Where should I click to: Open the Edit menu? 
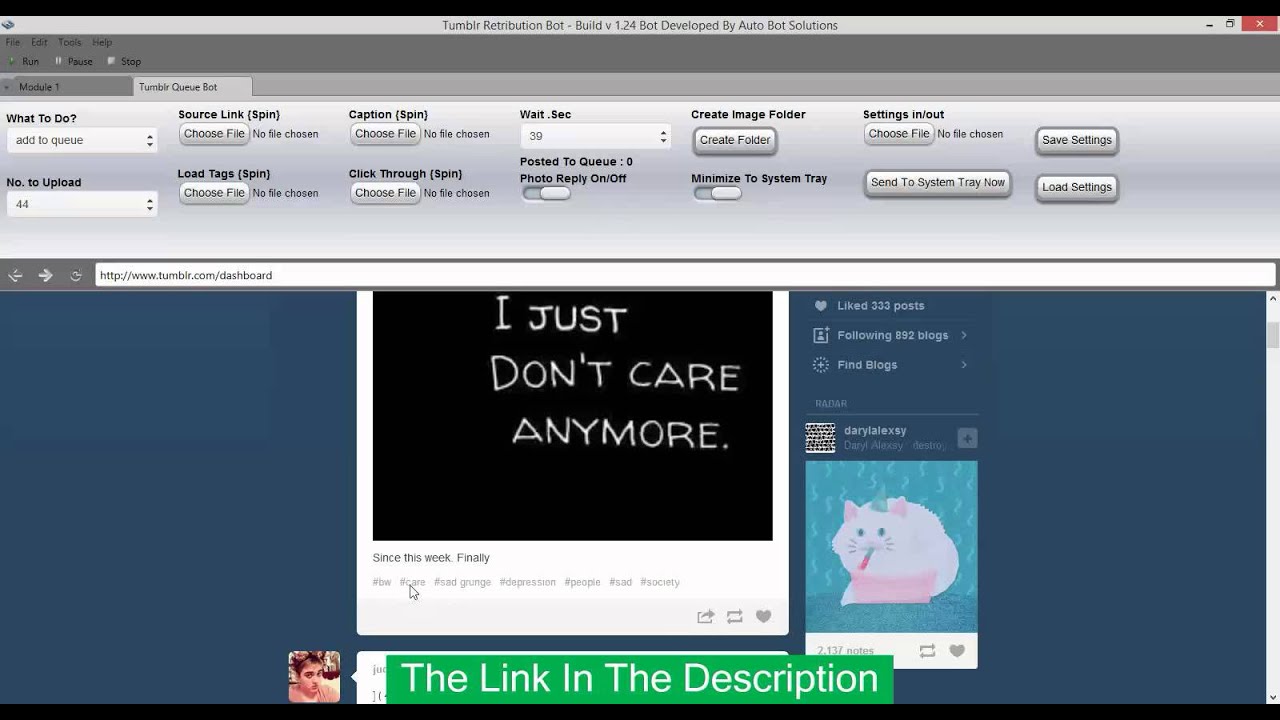coord(39,42)
